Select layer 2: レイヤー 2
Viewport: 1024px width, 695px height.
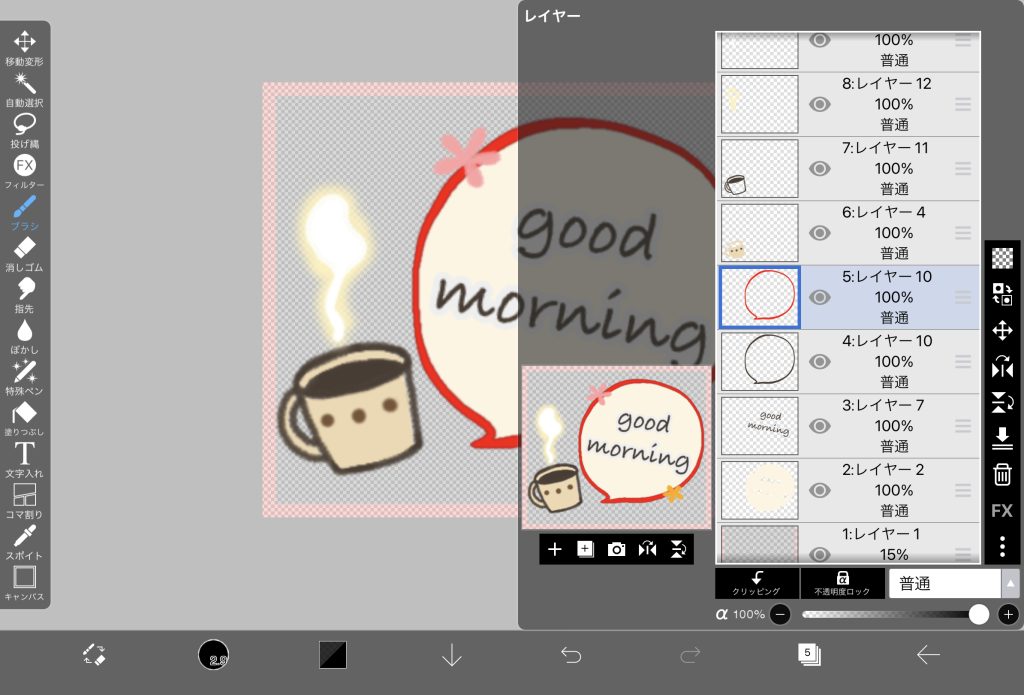click(885, 490)
